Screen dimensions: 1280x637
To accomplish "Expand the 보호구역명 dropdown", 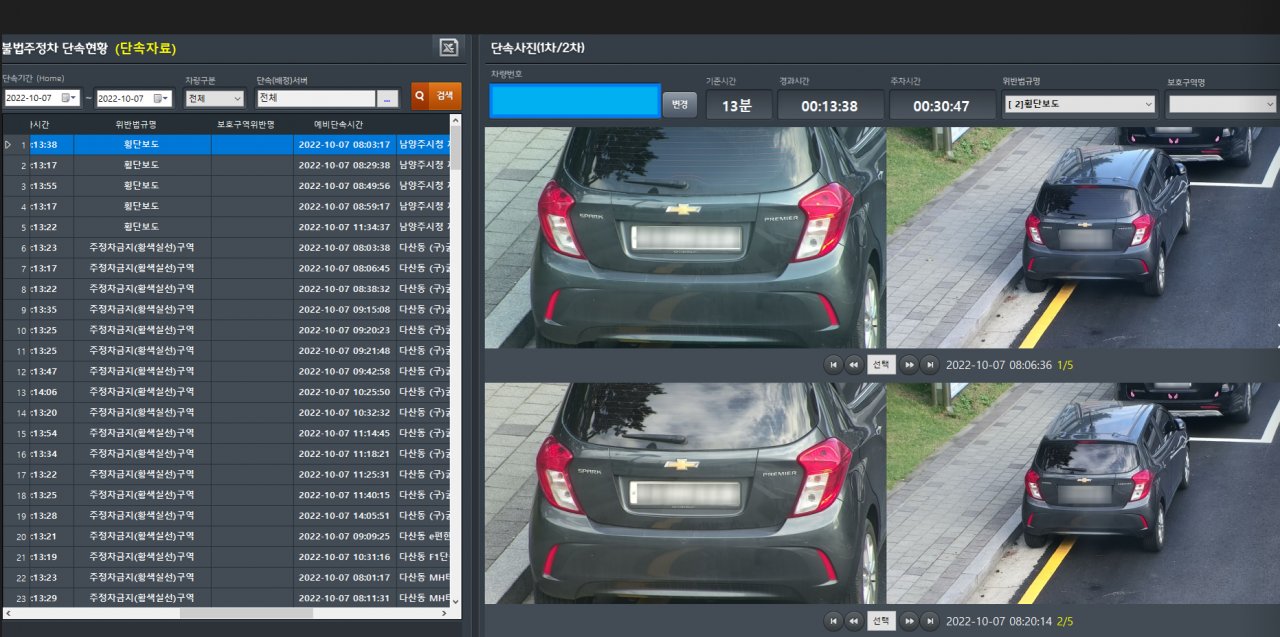I will [1270, 104].
